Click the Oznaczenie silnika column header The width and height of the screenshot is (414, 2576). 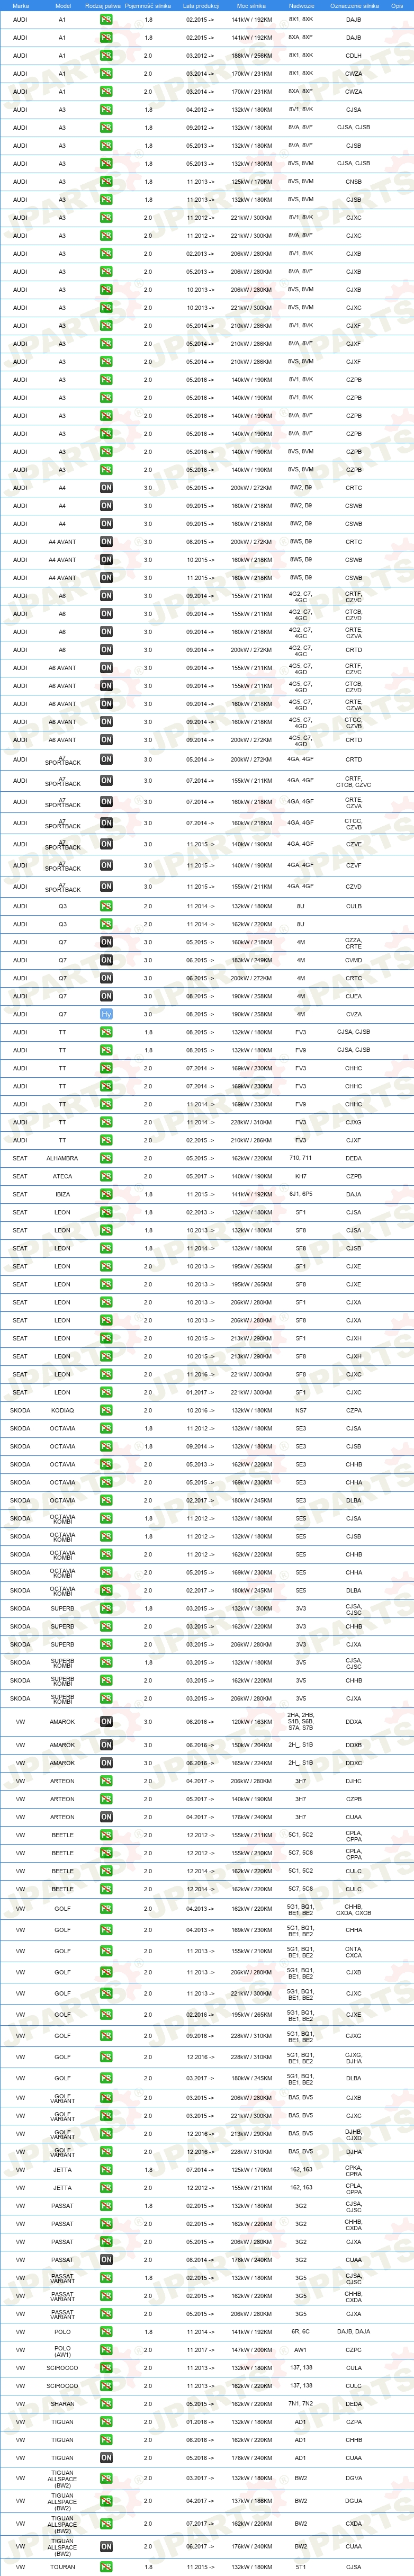[x=354, y=5]
